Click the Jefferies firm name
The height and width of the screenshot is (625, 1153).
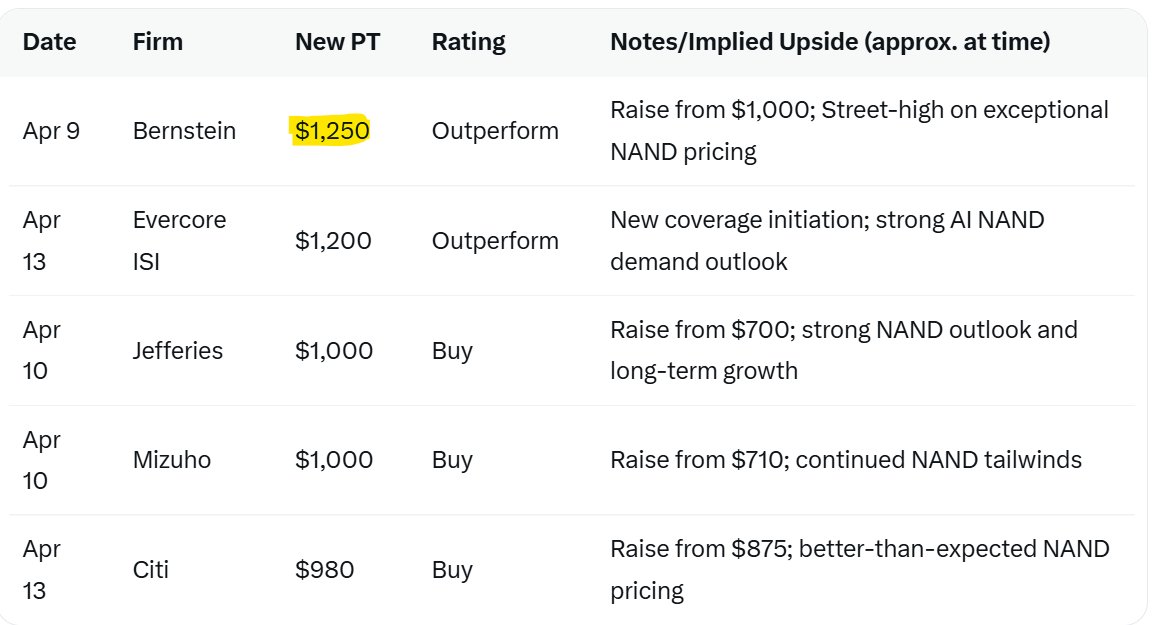click(x=177, y=351)
